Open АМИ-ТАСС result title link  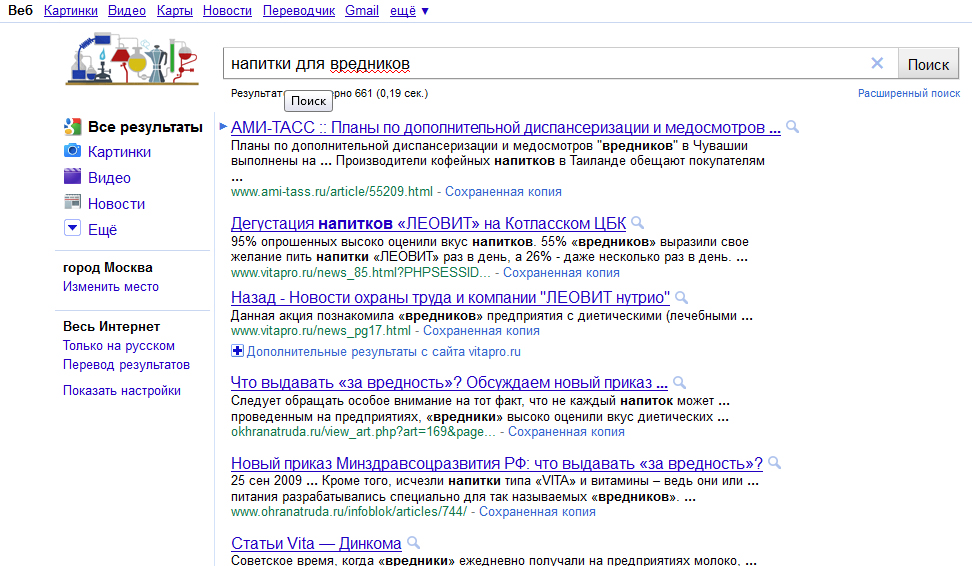click(x=505, y=128)
